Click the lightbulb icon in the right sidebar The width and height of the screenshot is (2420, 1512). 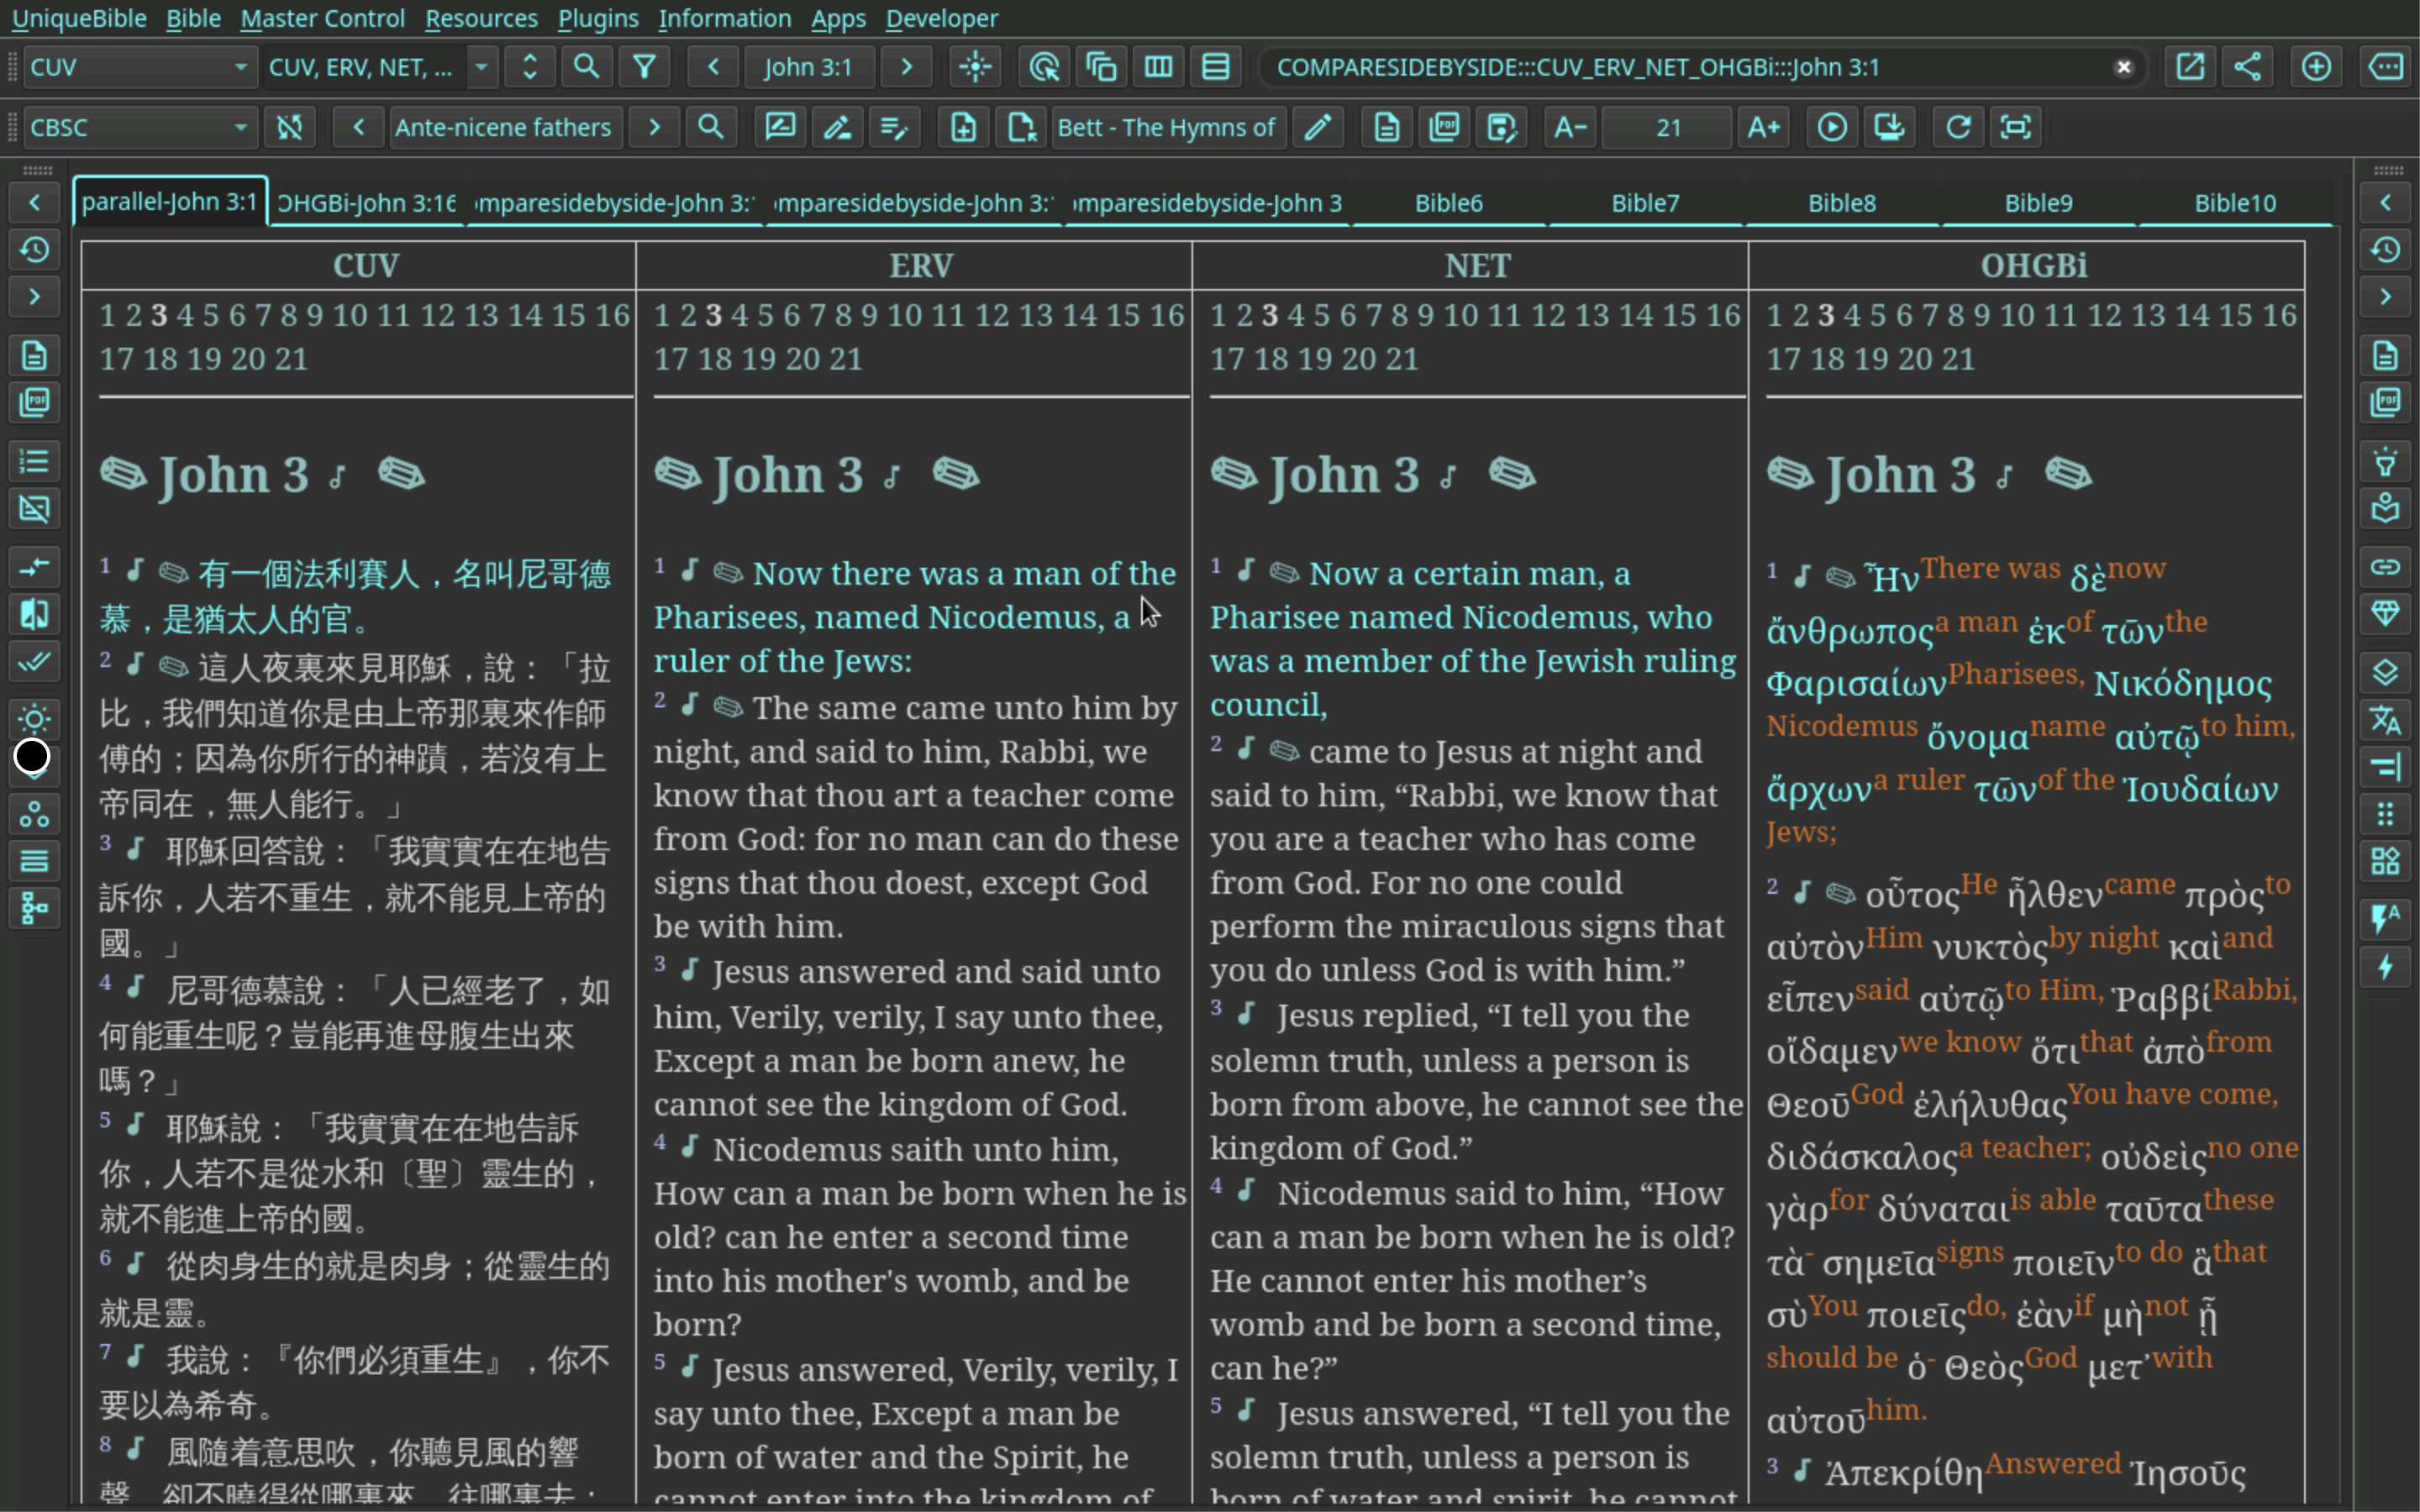click(x=2386, y=462)
